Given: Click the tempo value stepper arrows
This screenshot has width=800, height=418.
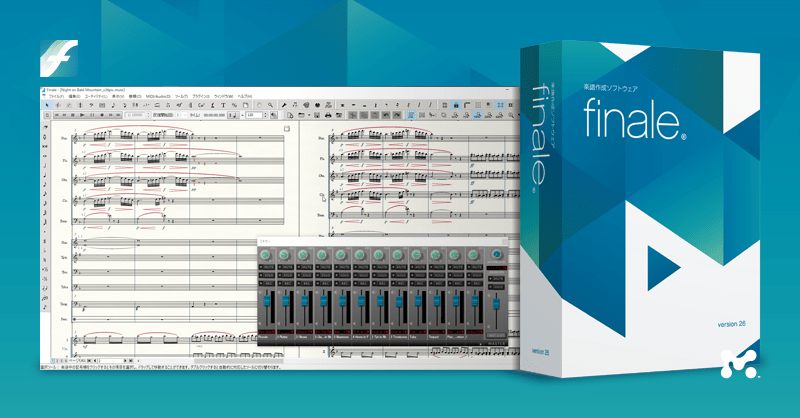Looking at the screenshot, I should tap(265, 115).
